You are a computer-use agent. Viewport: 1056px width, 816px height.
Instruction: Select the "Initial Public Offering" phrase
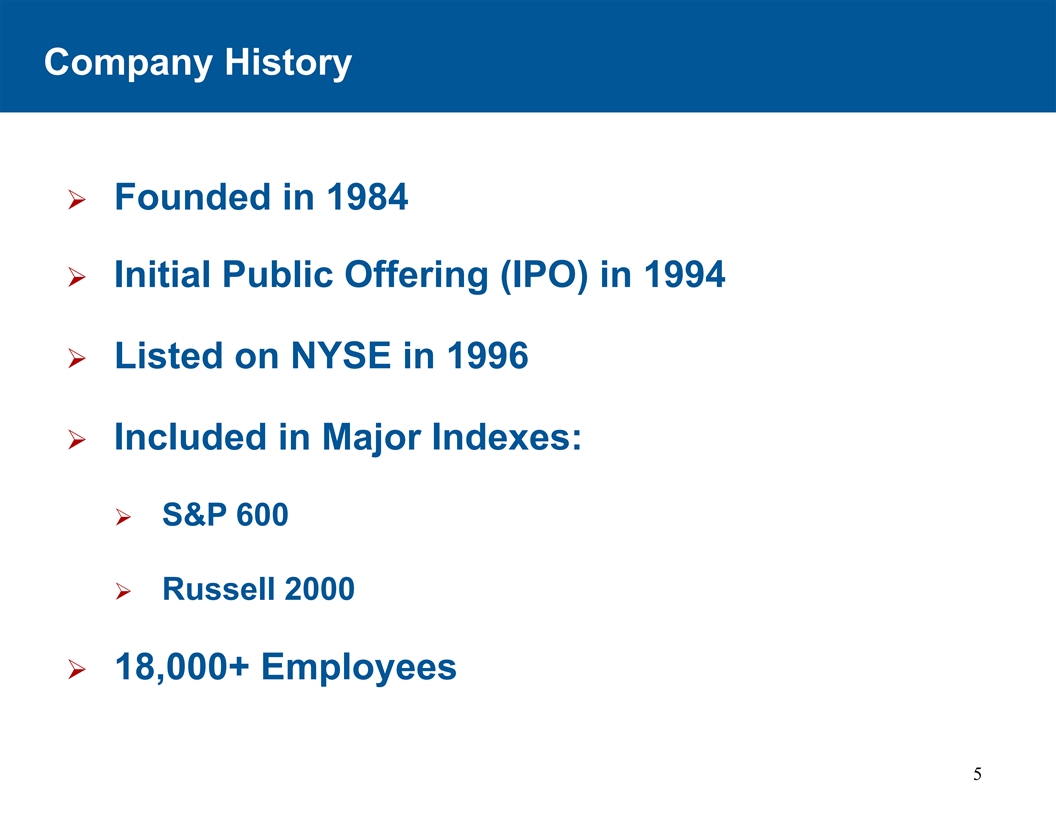[301, 275]
